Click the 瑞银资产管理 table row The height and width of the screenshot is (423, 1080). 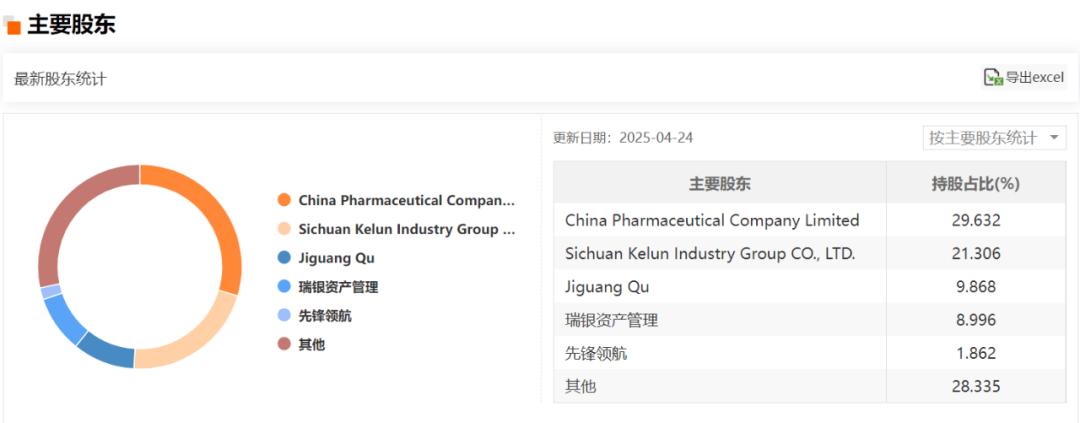pyautogui.click(x=809, y=320)
